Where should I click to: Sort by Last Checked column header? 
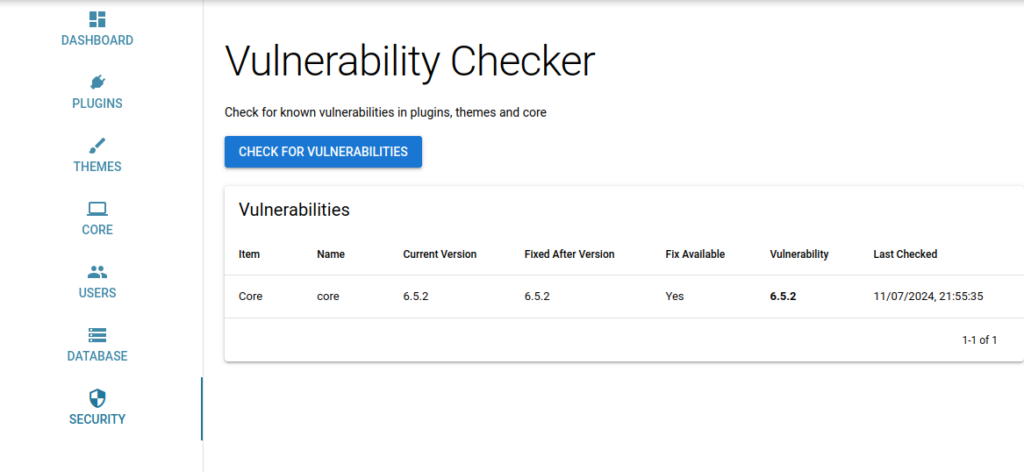905,255
